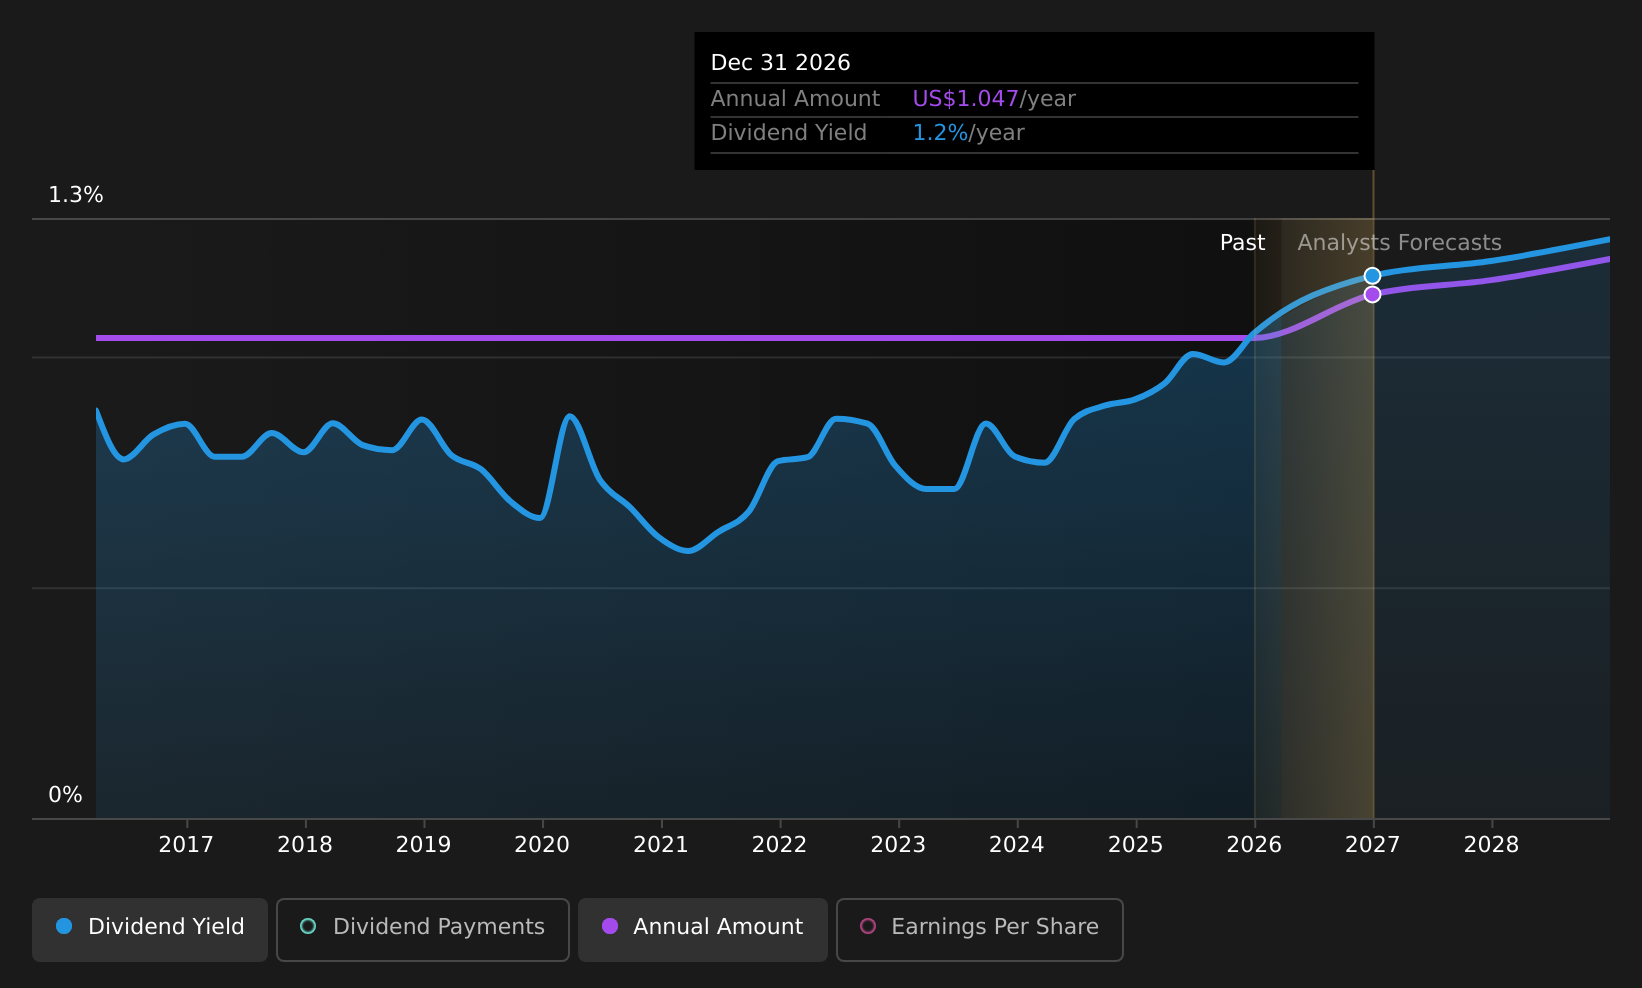Click the Past label on chart

1242,243
